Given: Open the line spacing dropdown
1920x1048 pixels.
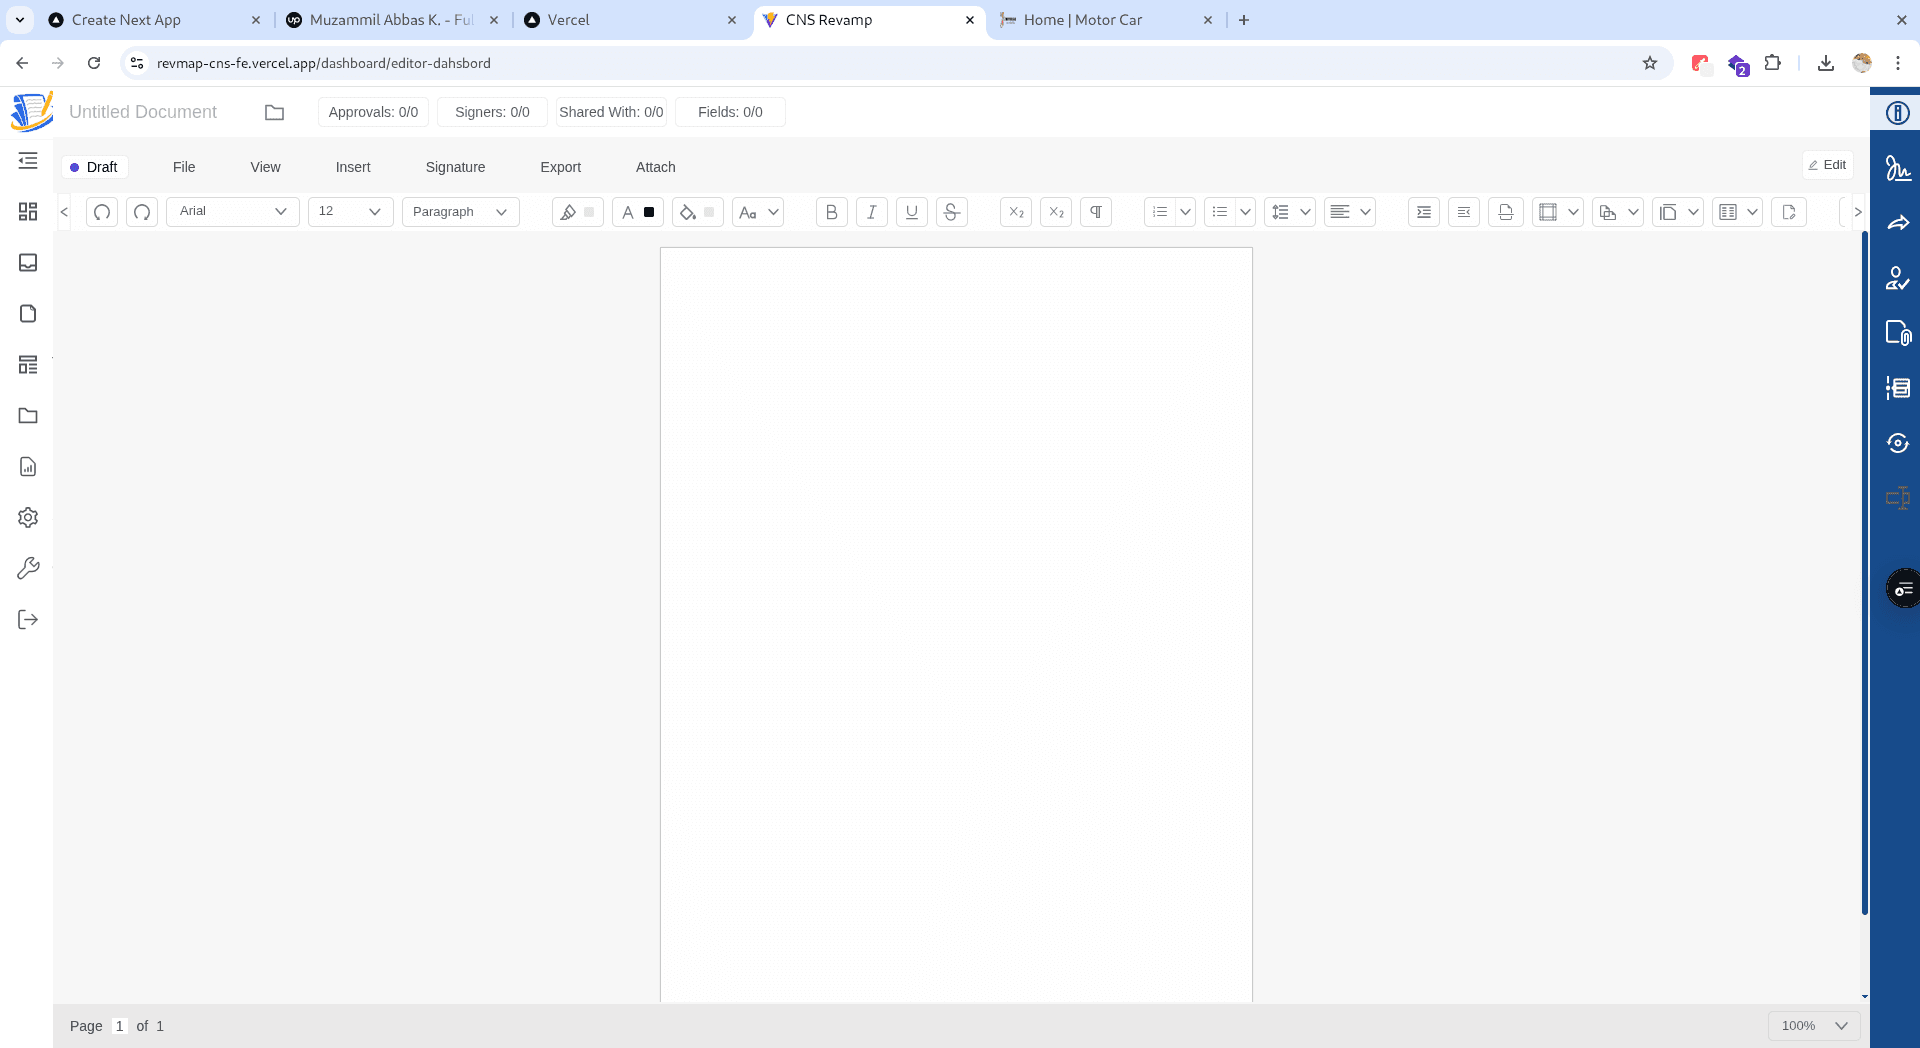Looking at the screenshot, I should 1290,212.
